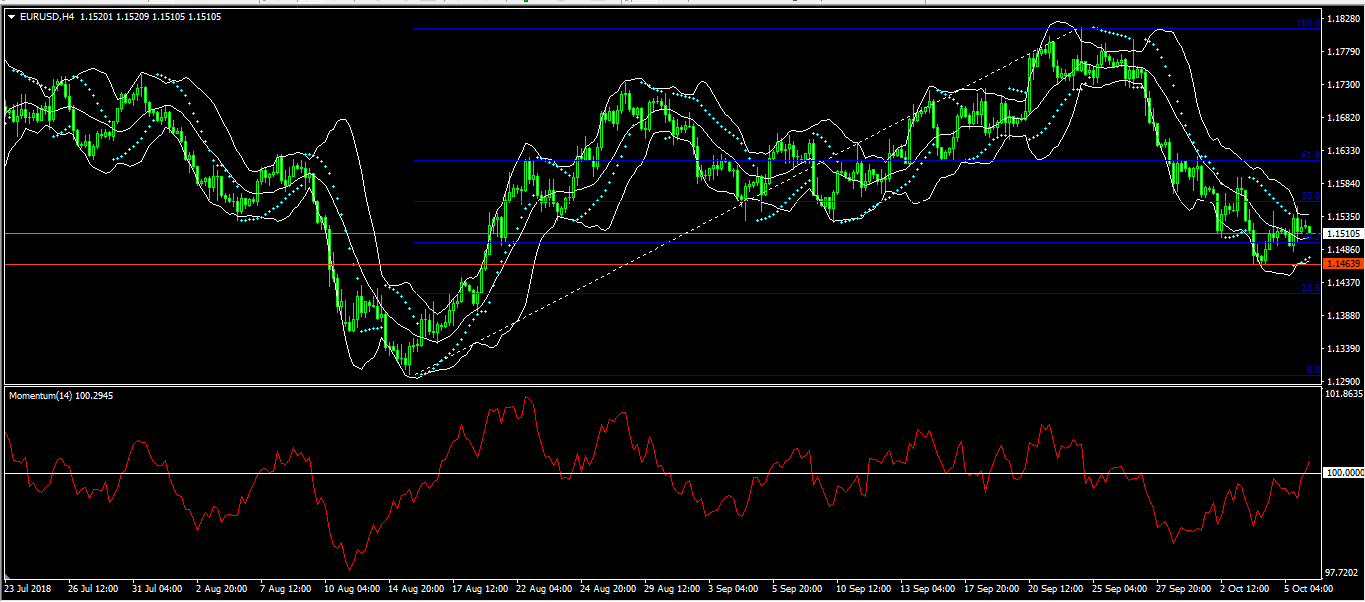Click Momentum scale value 101.8635

point(1343,395)
